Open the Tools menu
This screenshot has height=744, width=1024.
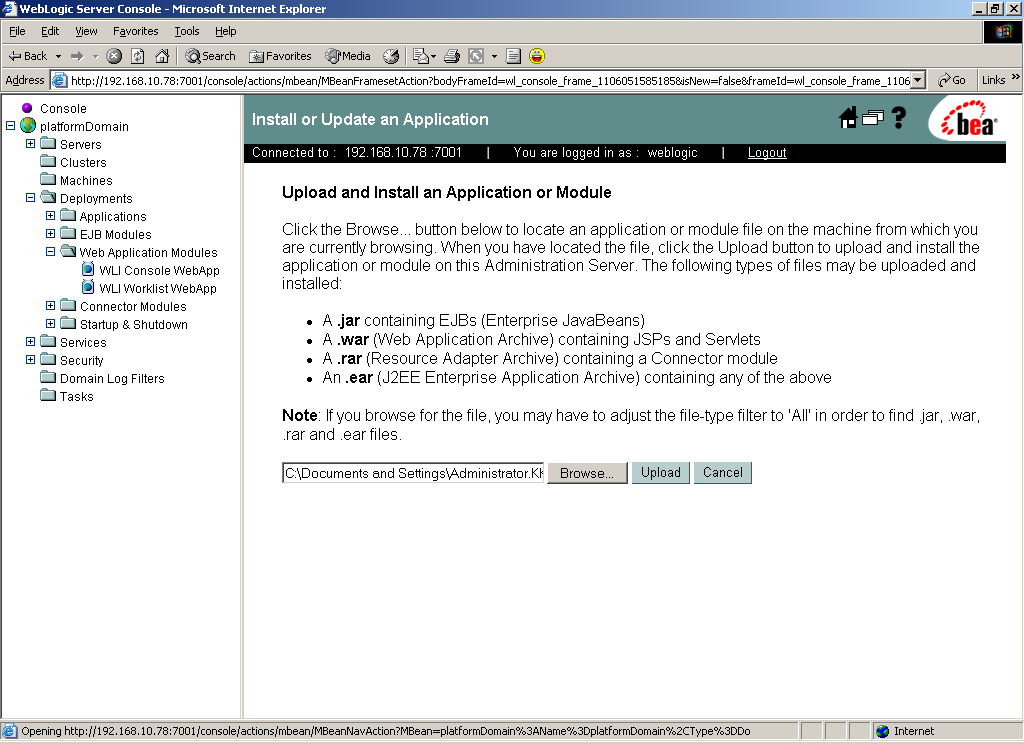click(187, 31)
